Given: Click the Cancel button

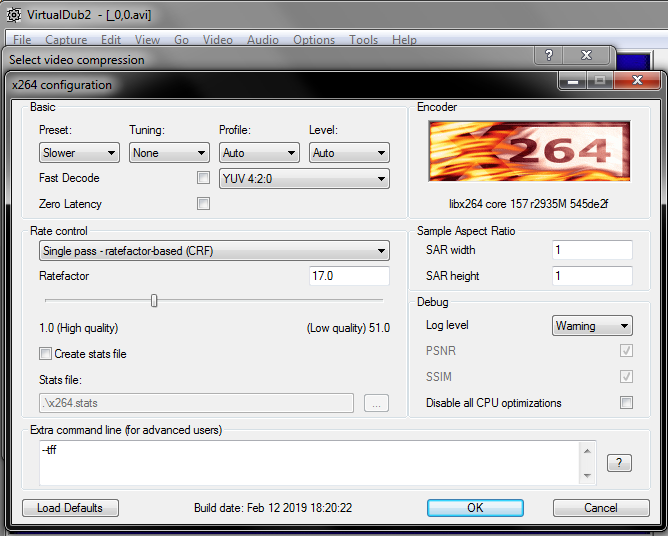Looking at the screenshot, I should [601, 508].
